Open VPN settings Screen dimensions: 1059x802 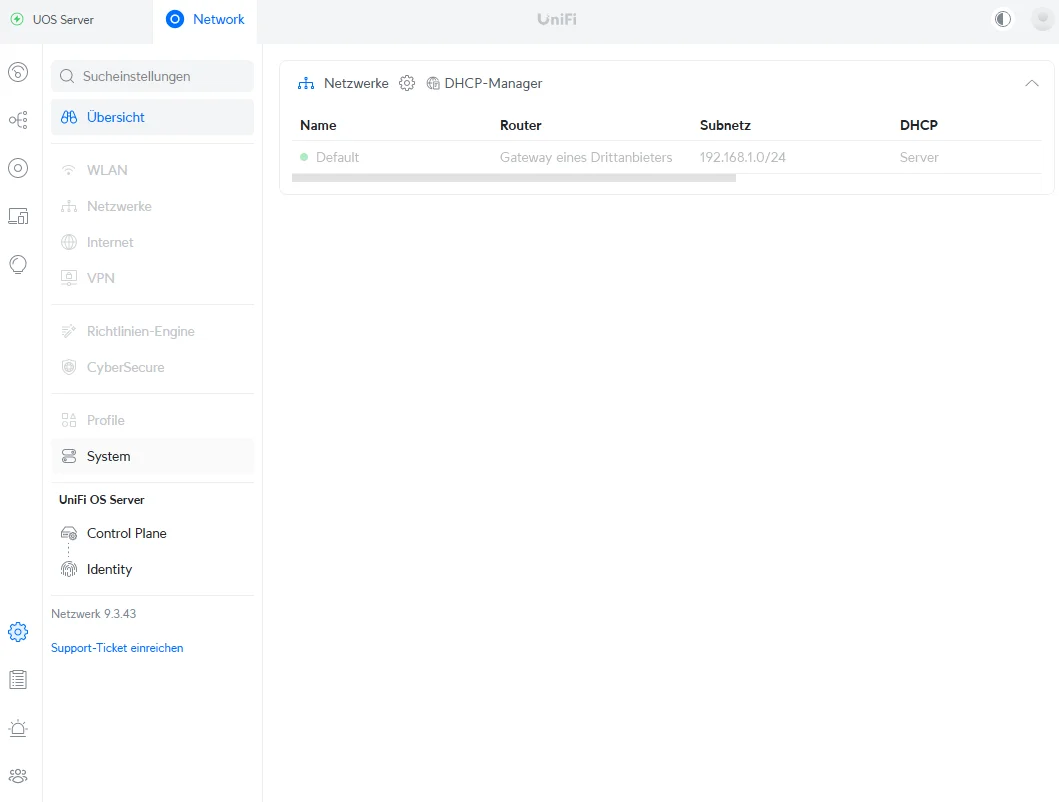click(153, 278)
